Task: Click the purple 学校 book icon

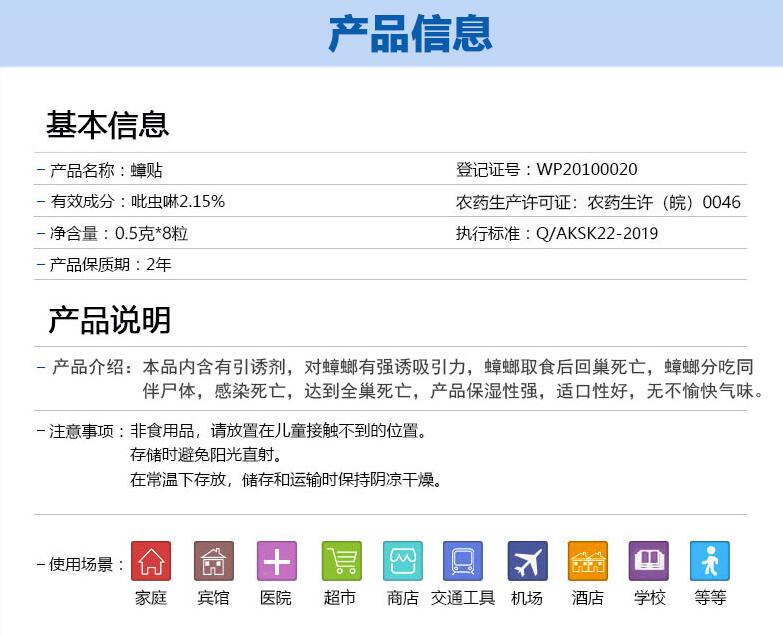Action: (649, 561)
